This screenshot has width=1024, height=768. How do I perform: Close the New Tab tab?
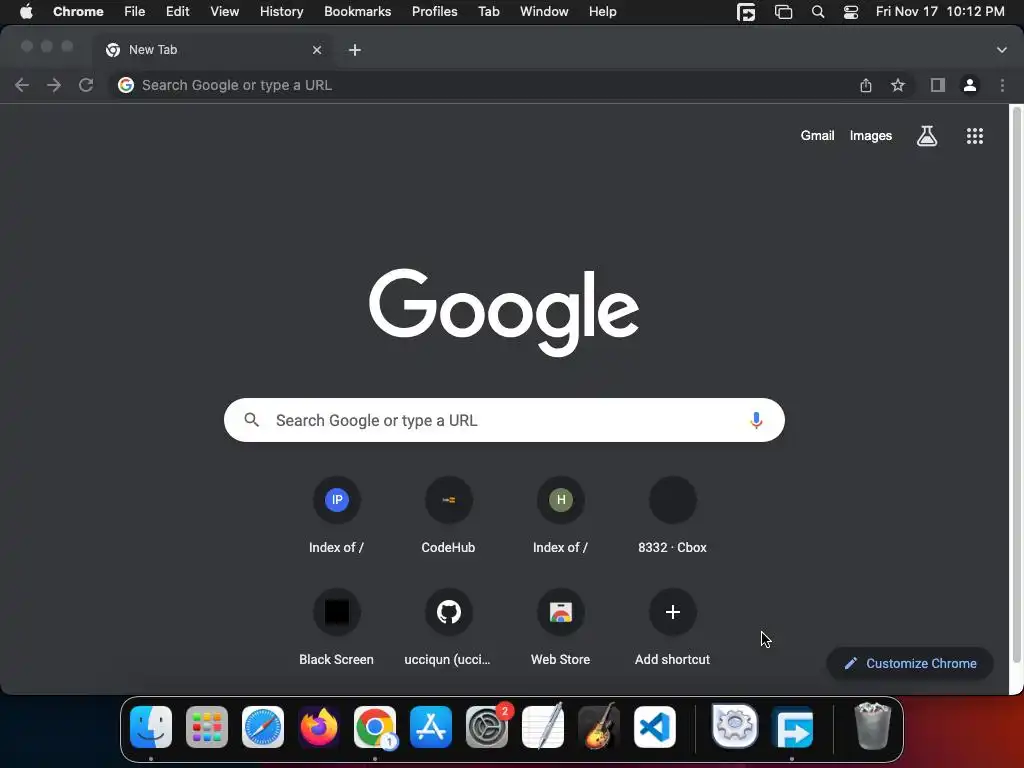click(x=317, y=50)
